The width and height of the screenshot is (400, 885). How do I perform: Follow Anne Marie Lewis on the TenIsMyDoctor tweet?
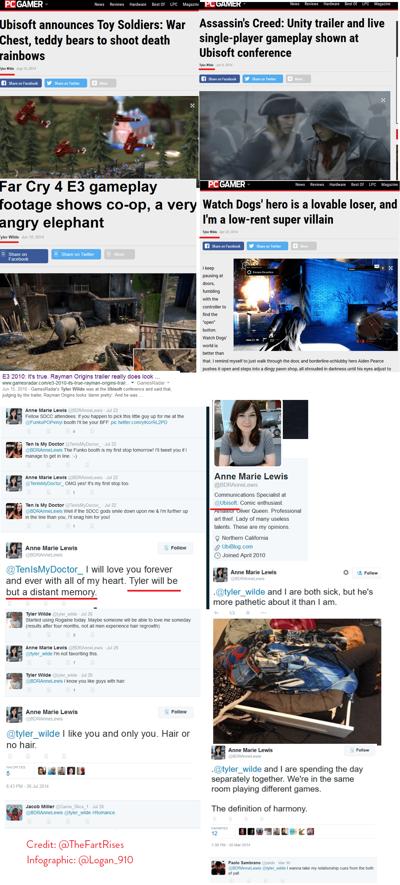click(x=175, y=548)
